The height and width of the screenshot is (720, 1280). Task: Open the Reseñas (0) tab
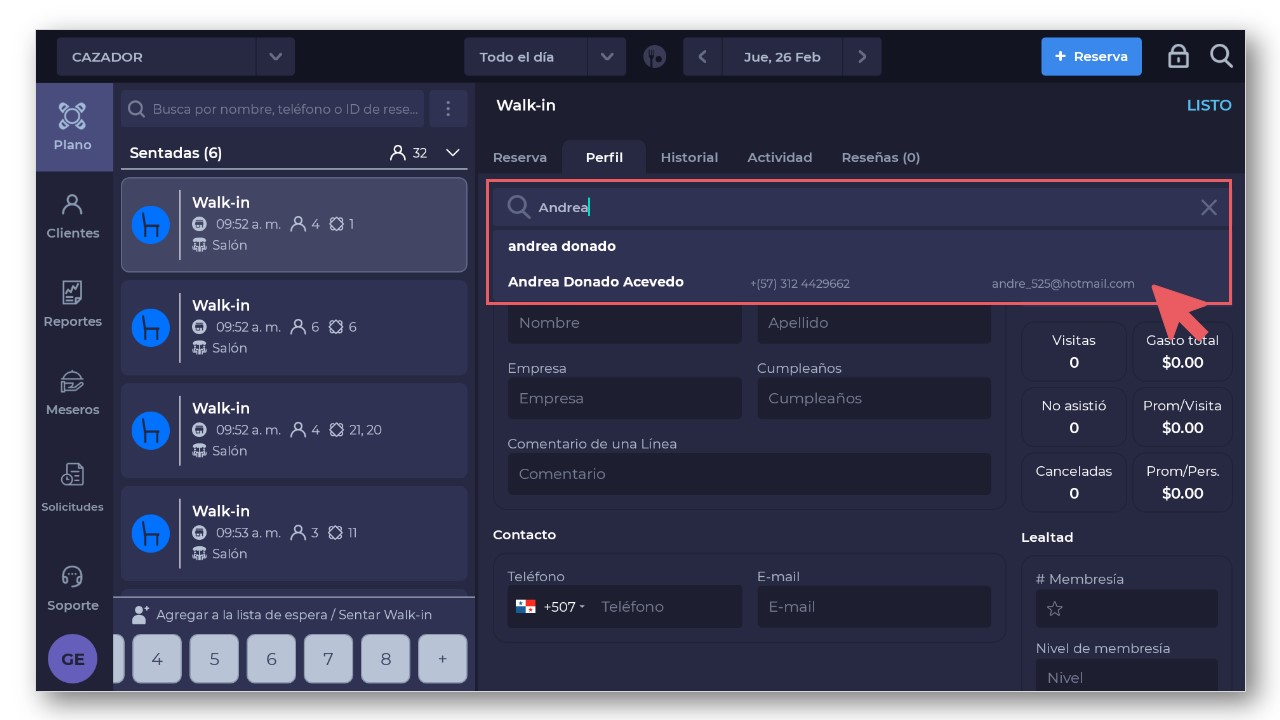tap(881, 157)
